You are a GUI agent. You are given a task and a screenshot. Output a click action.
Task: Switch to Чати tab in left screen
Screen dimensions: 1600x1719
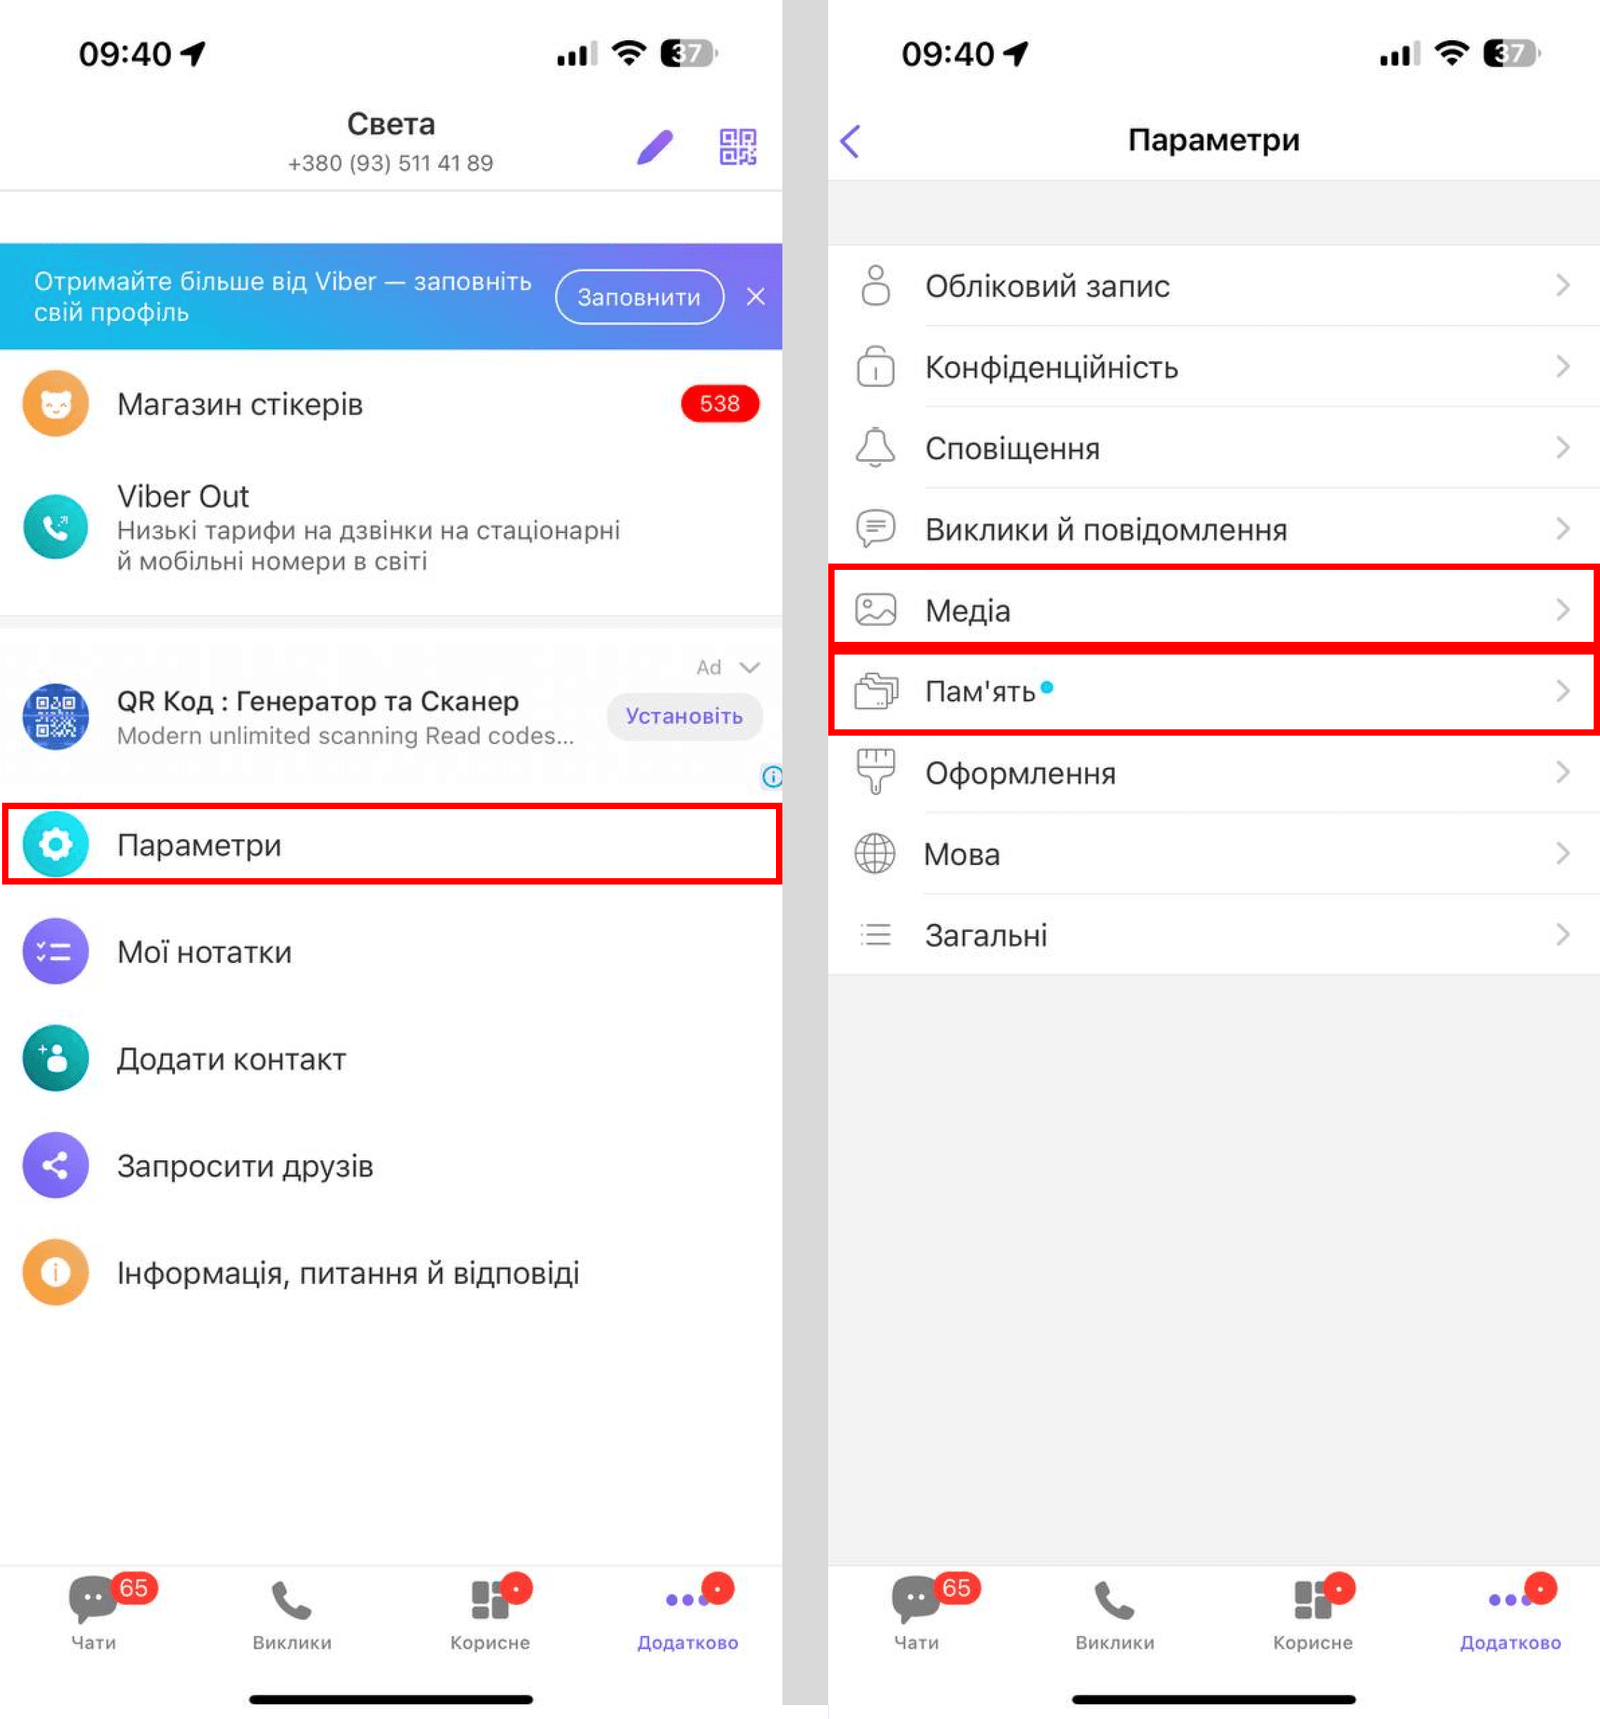94,1610
